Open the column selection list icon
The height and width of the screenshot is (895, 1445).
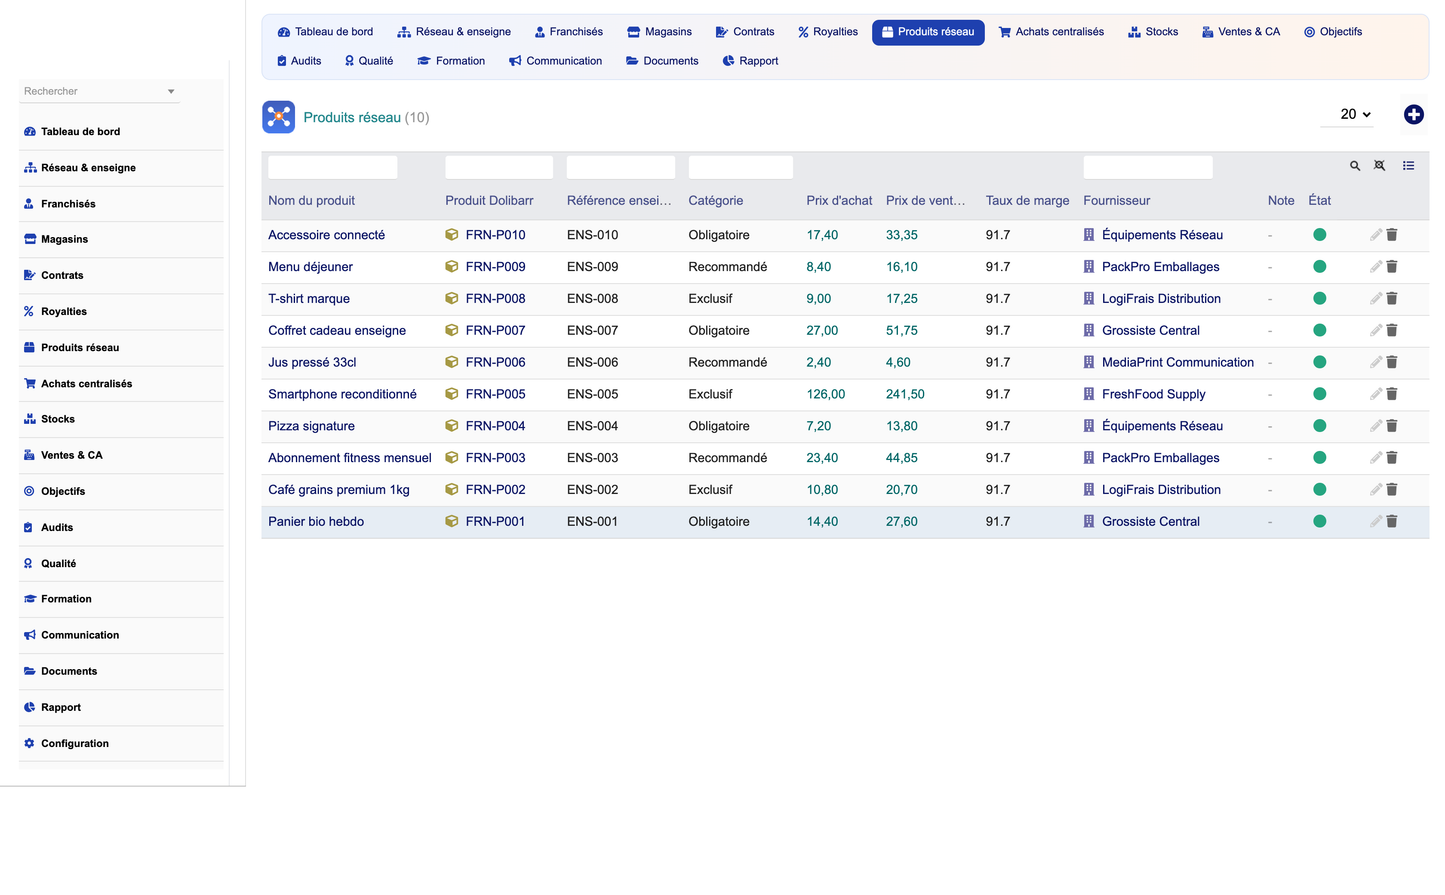pos(1408,166)
